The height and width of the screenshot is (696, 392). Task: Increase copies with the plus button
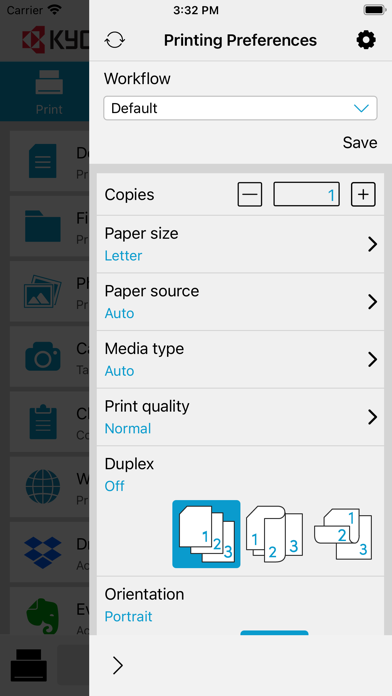pos(363,194)
